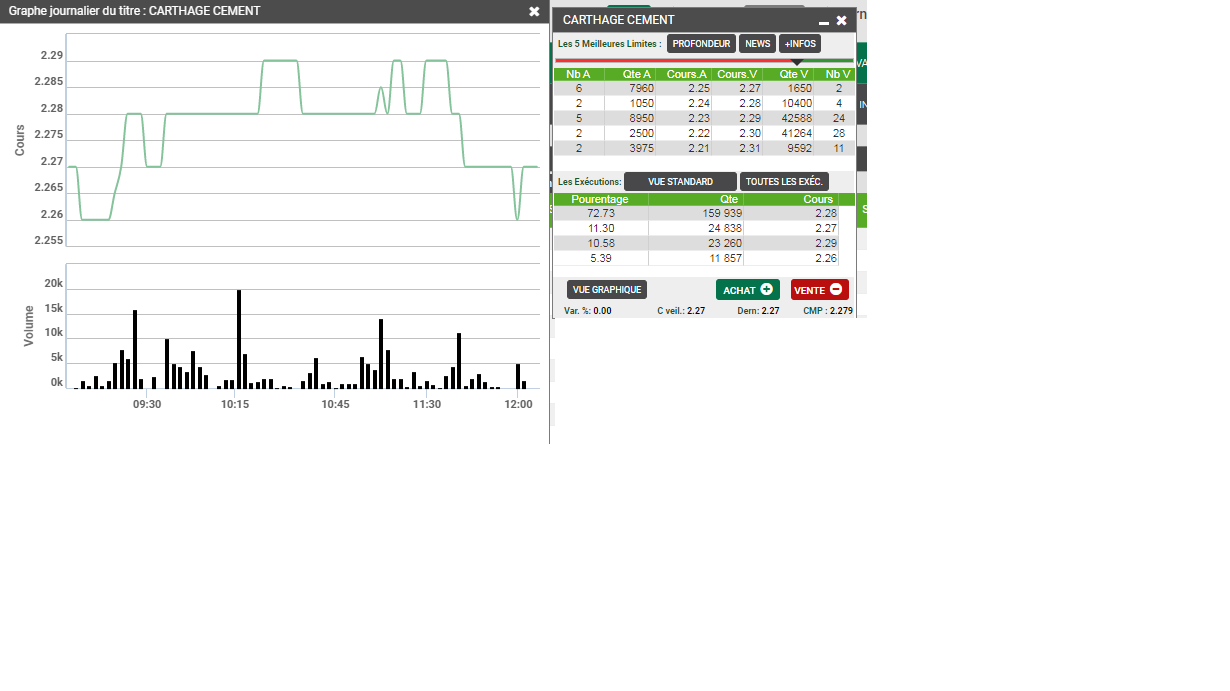Open the NEWS for Carthage Cement
1230x691 pixels.
(x=758, y=44)
